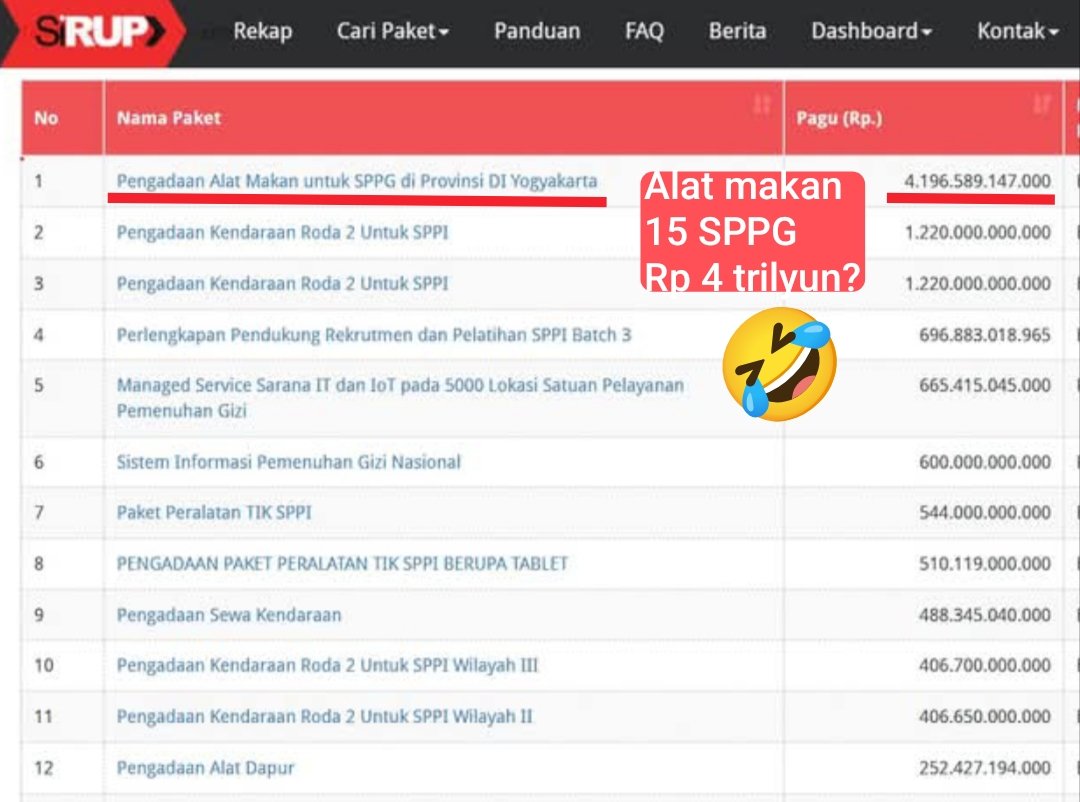The height and width of the screenshot is (802, 1080).
Task: Click the Nama Paket column header
Action: pos(444,118)
